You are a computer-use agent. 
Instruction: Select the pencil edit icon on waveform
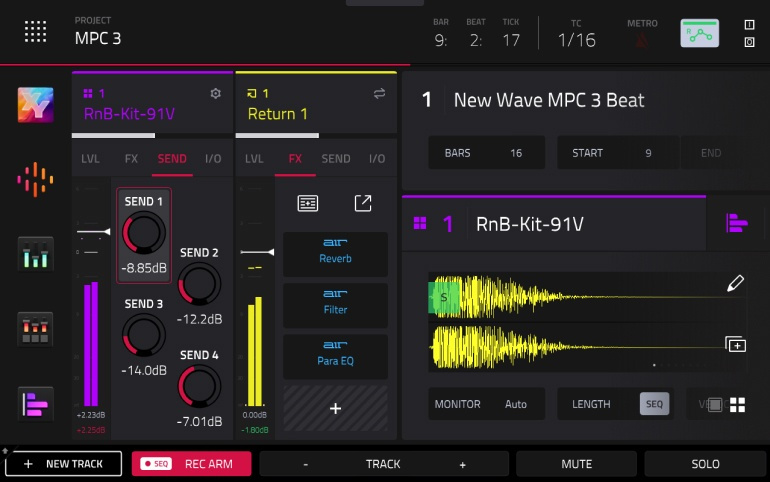point(735,283)
